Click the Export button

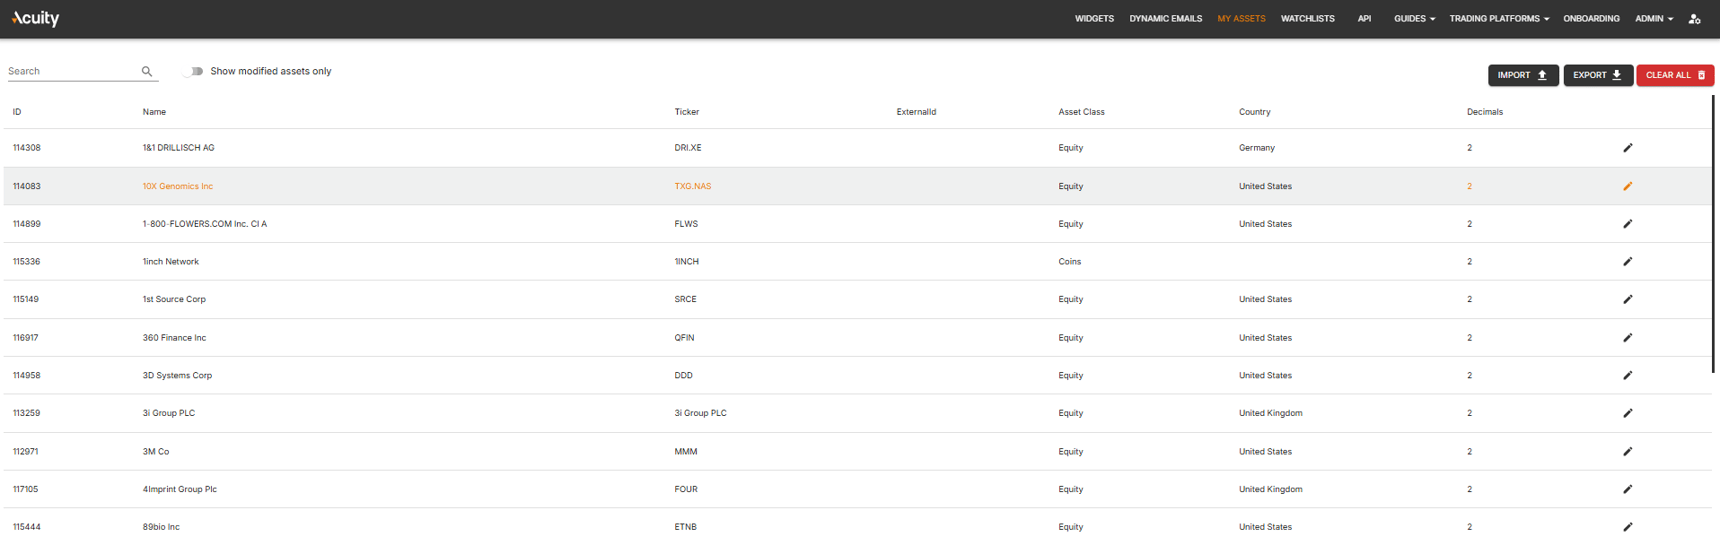point(1598,75)
